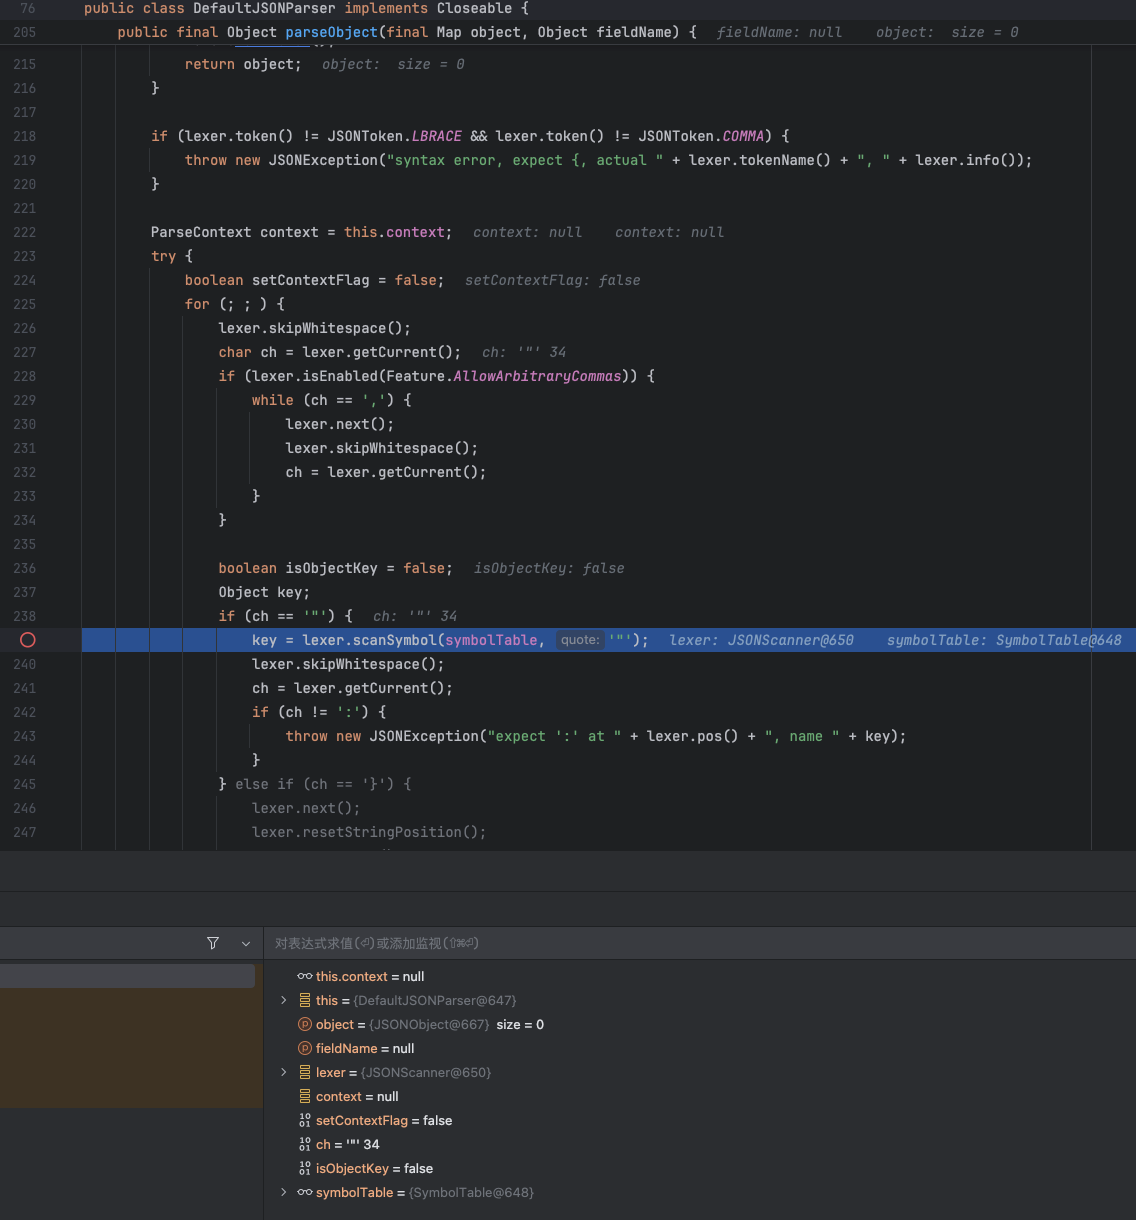Open the dropdown arrow beside the filter icon

(246, 943)
